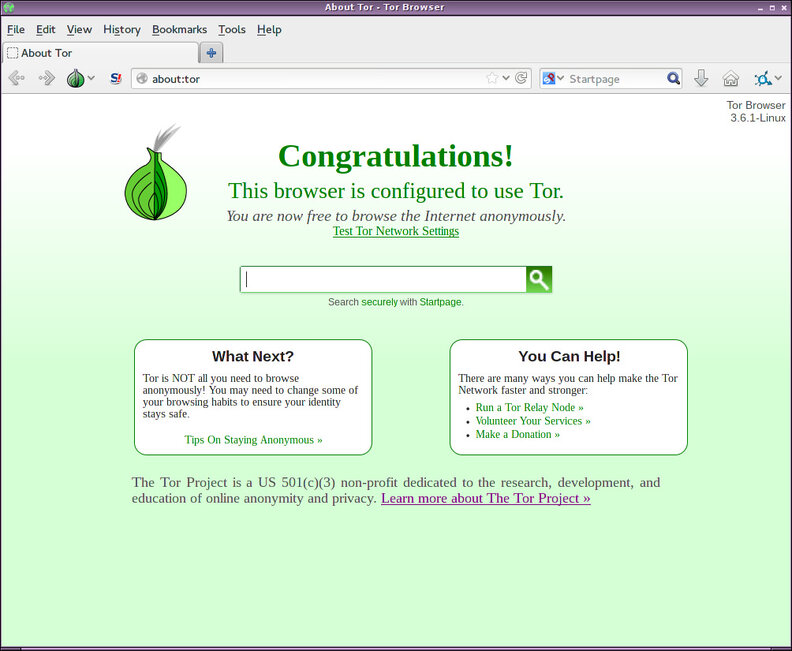Click the green search magnifier button
Viewport: 792px width, 651px height.
pos(539,280)
